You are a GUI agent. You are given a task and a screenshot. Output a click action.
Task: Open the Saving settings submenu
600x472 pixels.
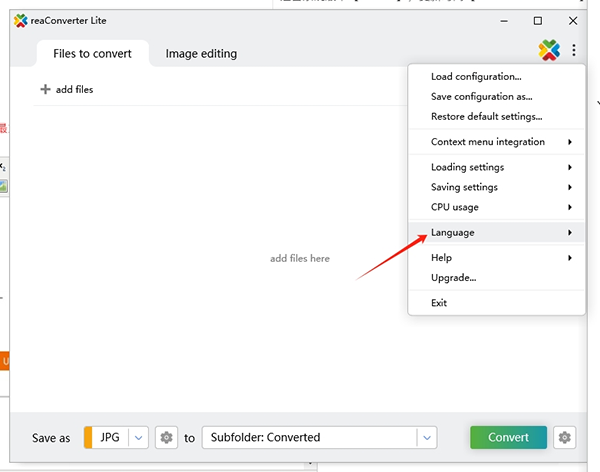496,187
